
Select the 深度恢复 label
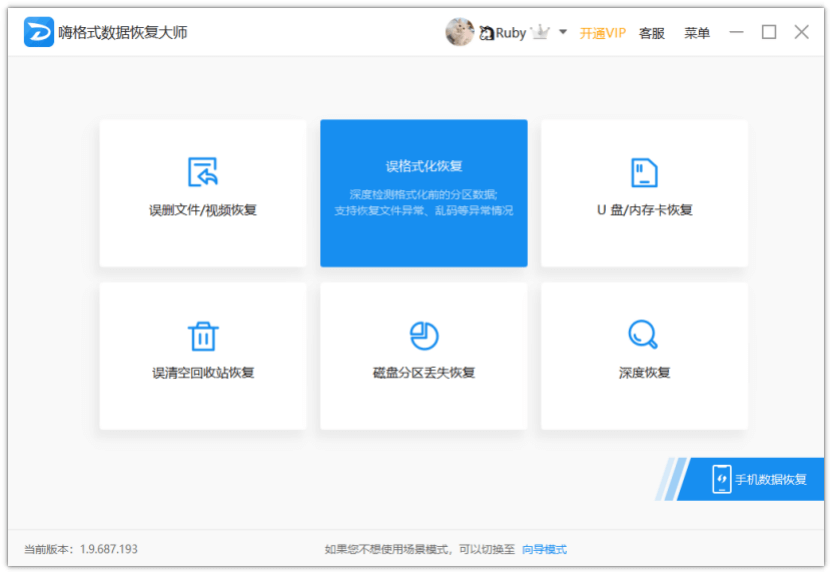tap(644, 373)
